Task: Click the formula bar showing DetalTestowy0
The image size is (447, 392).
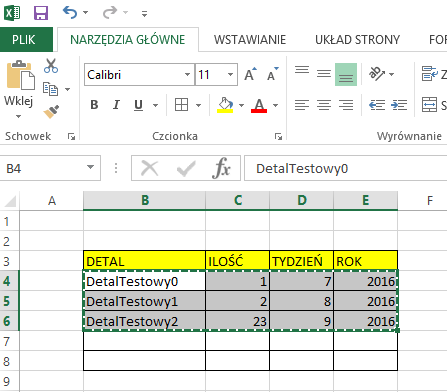Action: [346, 168]
